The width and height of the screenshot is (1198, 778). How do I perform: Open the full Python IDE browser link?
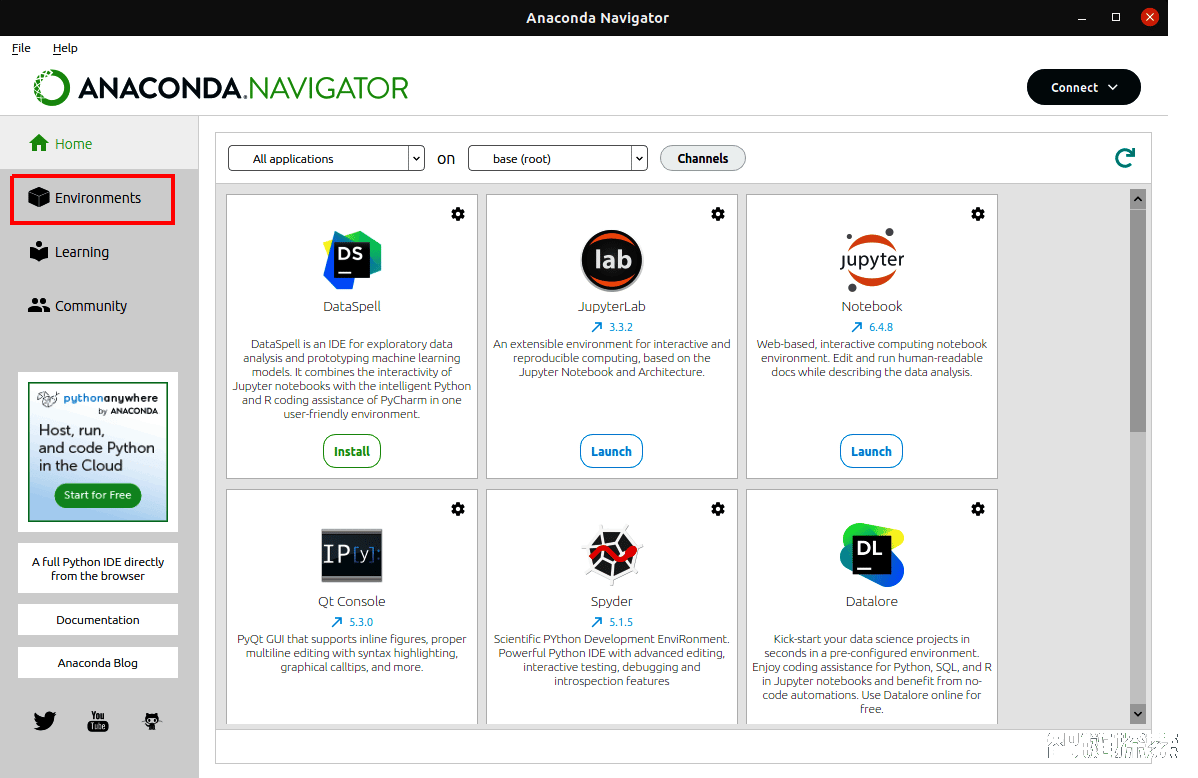tap(98, 569)
